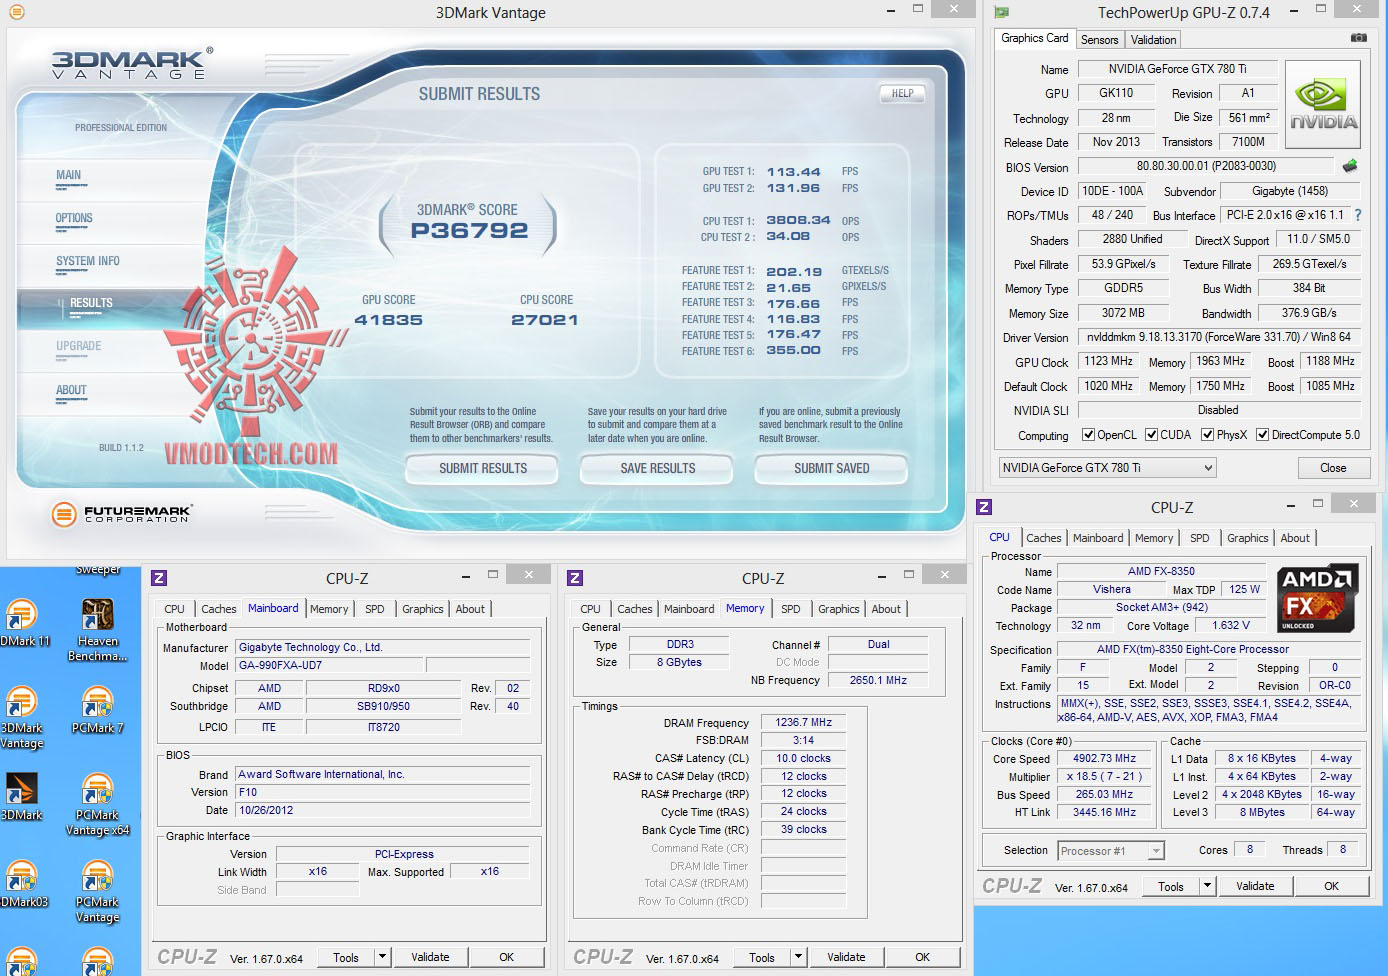Open the 3DMark Vantage title bar icon
Screen dimensions: 1388x976
tap(16, 12)
